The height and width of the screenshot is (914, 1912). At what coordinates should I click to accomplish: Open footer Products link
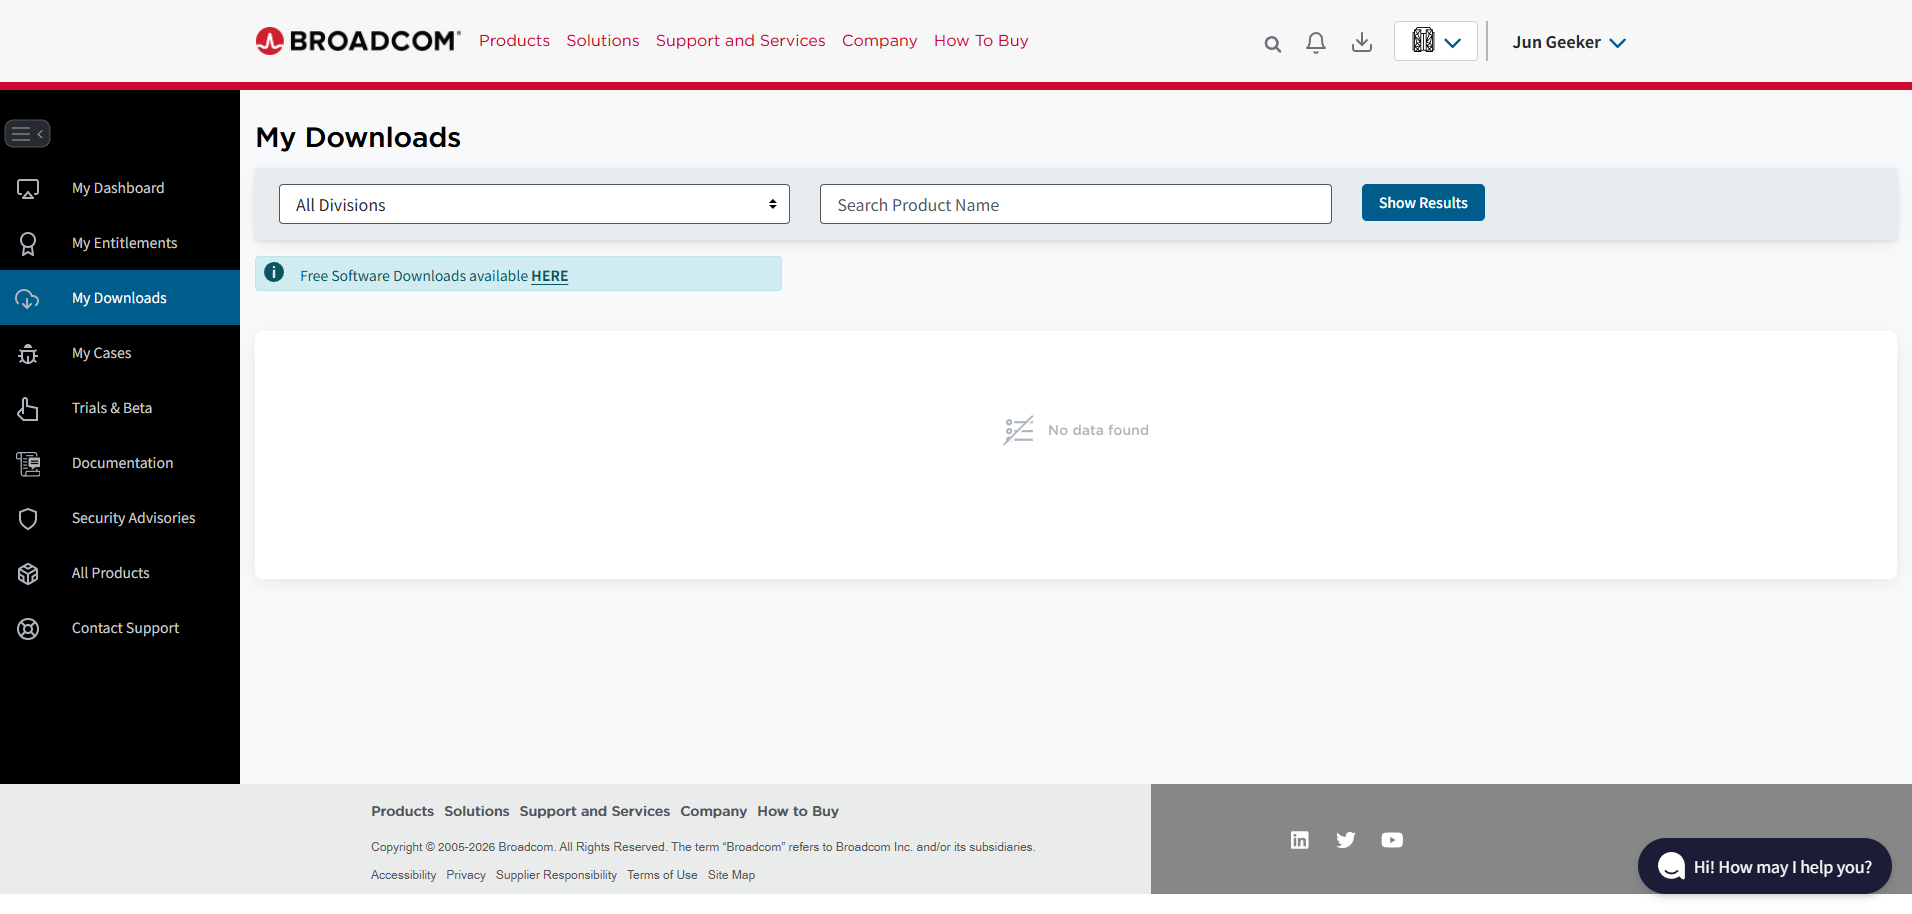tap(402, 811)
